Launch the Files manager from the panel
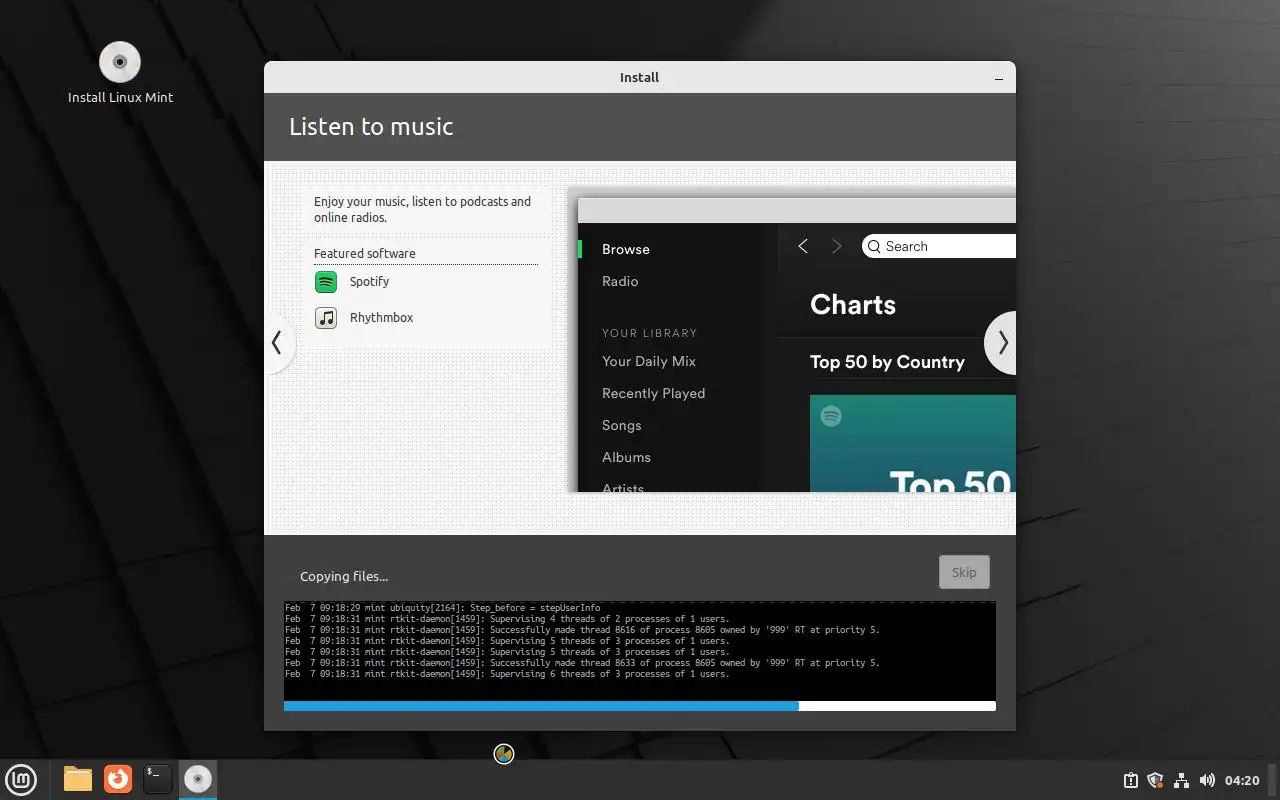This screenshot has width=1280, height=800. [77, 779]
